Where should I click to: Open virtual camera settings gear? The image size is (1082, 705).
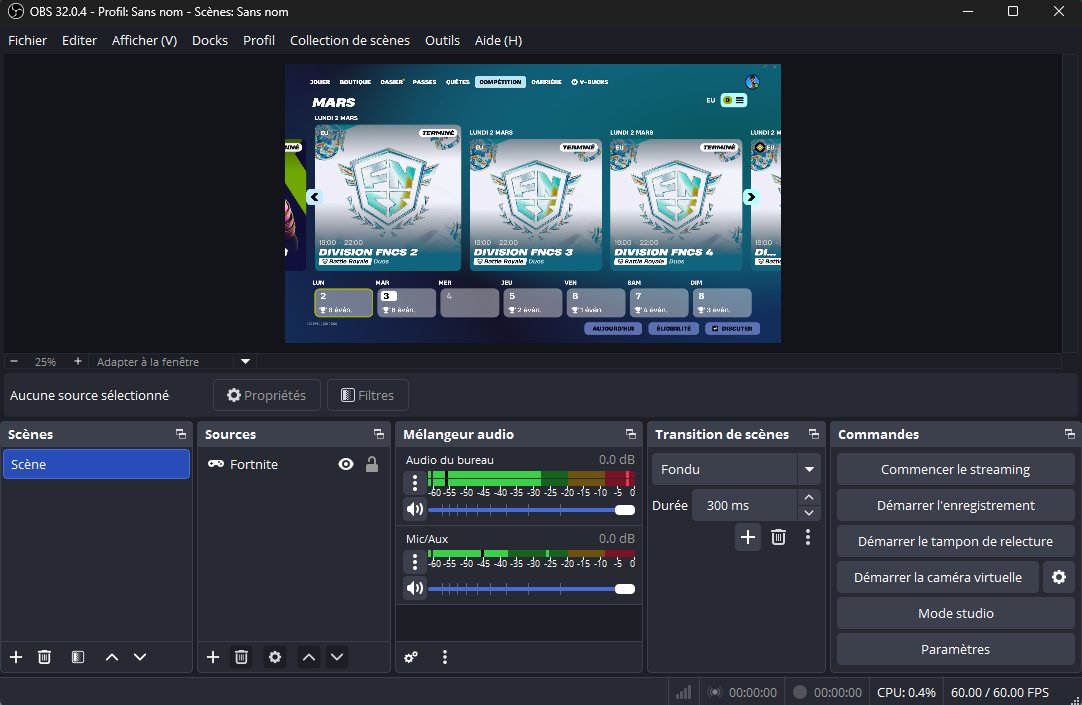tap(1059, 577)
